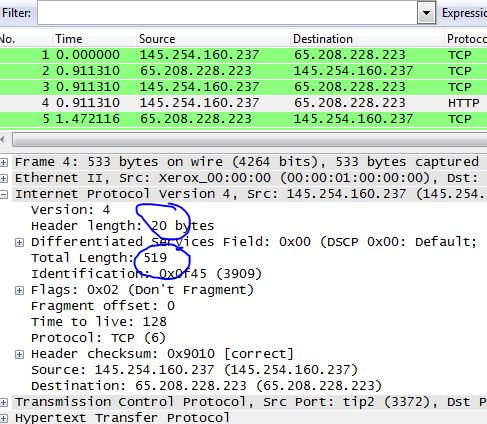Click destination 65.208.228.223 in packet 1 row
487x424 pixels.
[349, 55]
